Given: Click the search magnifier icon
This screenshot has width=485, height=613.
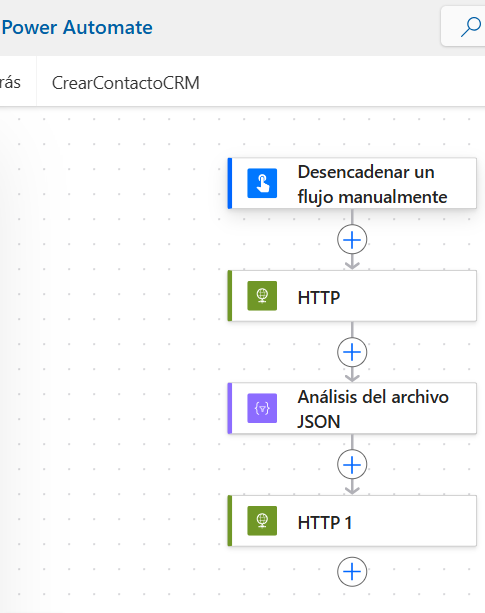Looking at the screenshot, I should coord(471,27).
